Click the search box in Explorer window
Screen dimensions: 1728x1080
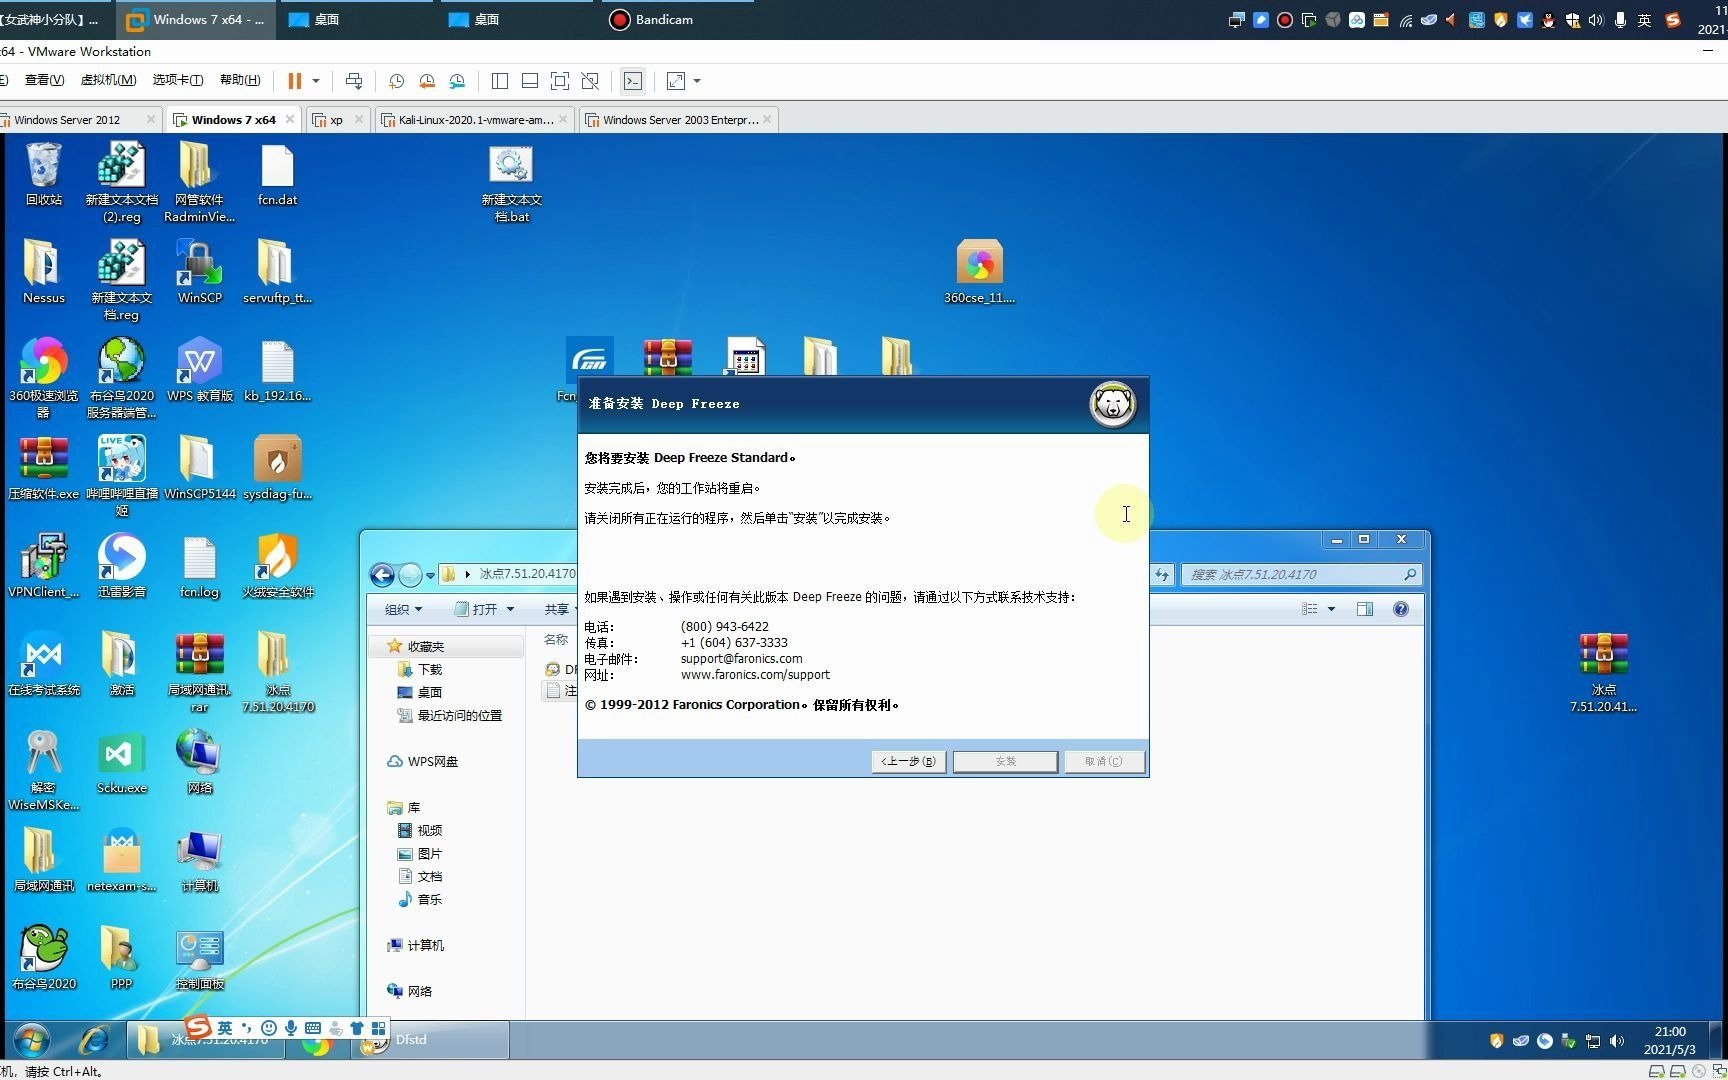point(1300,575)
